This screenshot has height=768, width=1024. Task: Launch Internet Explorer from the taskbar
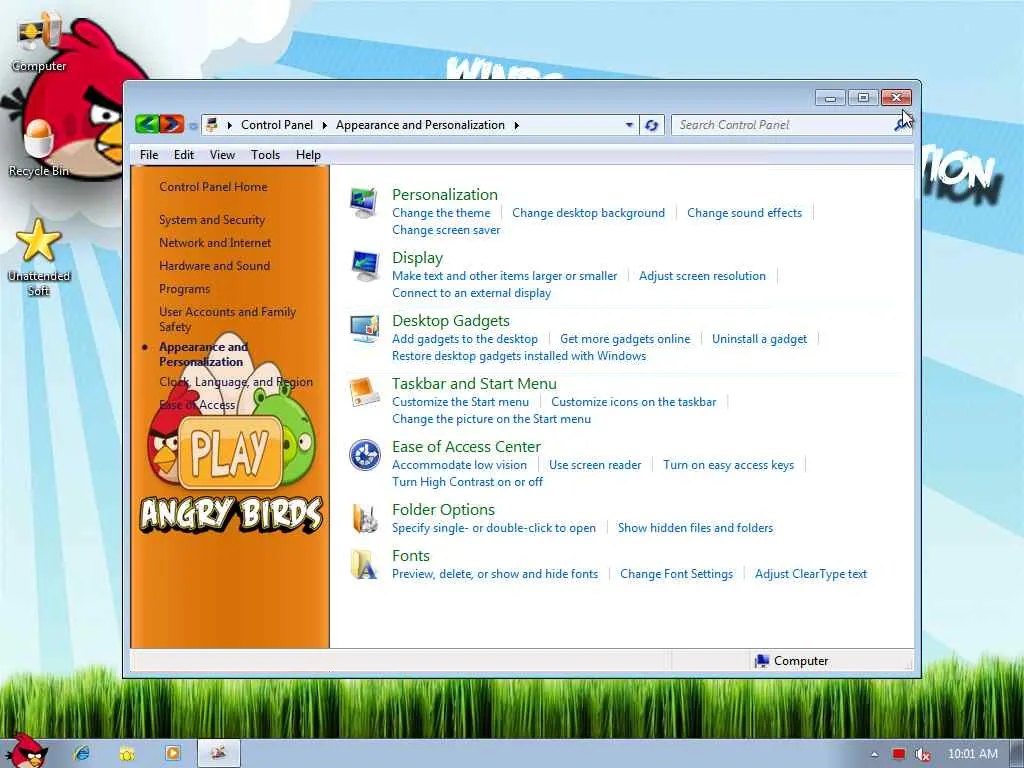click(x=82, y=753)
